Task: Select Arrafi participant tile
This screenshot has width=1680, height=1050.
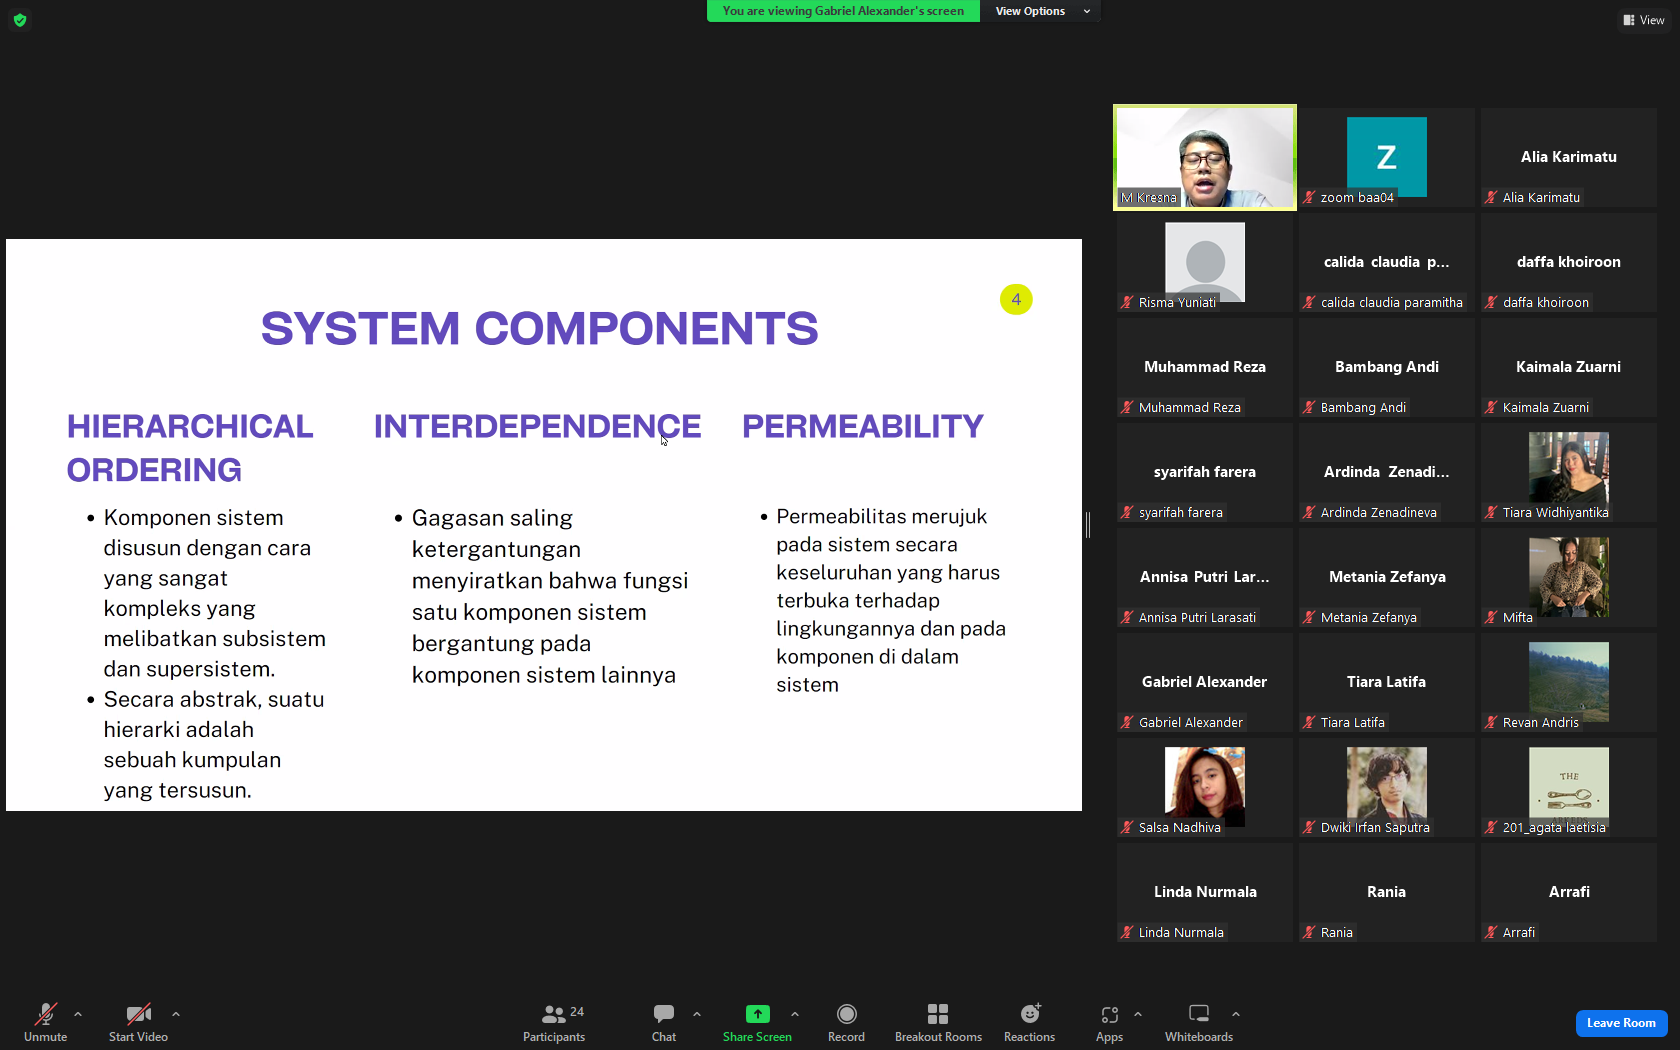Action: point(1568,893)
